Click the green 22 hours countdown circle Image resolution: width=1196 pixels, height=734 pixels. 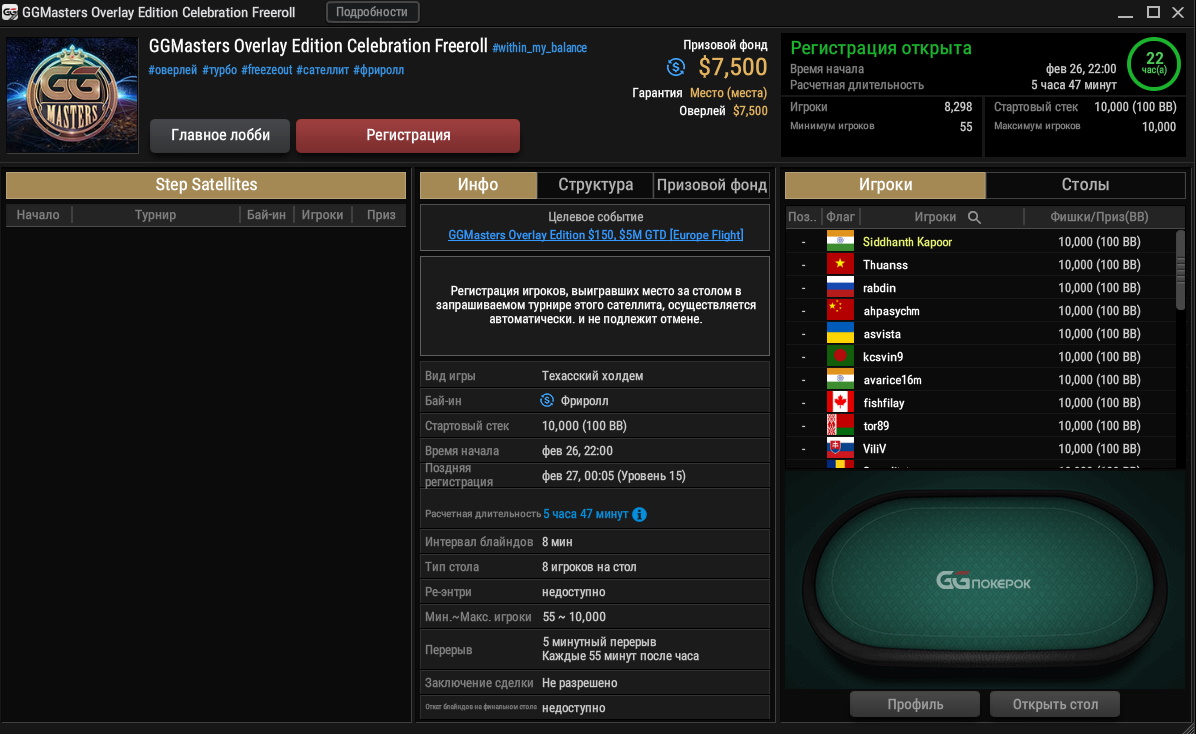[x=1154, y=63]
